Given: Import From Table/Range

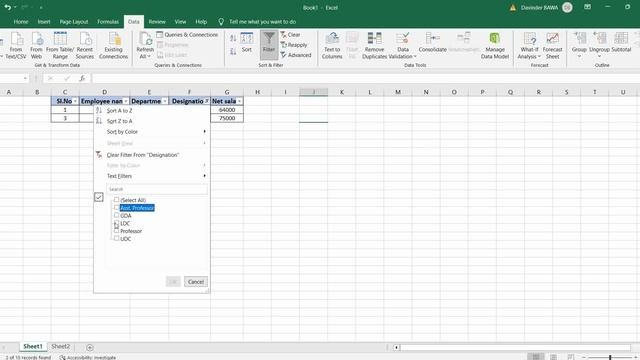Looking at the screenshot, I should [x=60, y=45].
